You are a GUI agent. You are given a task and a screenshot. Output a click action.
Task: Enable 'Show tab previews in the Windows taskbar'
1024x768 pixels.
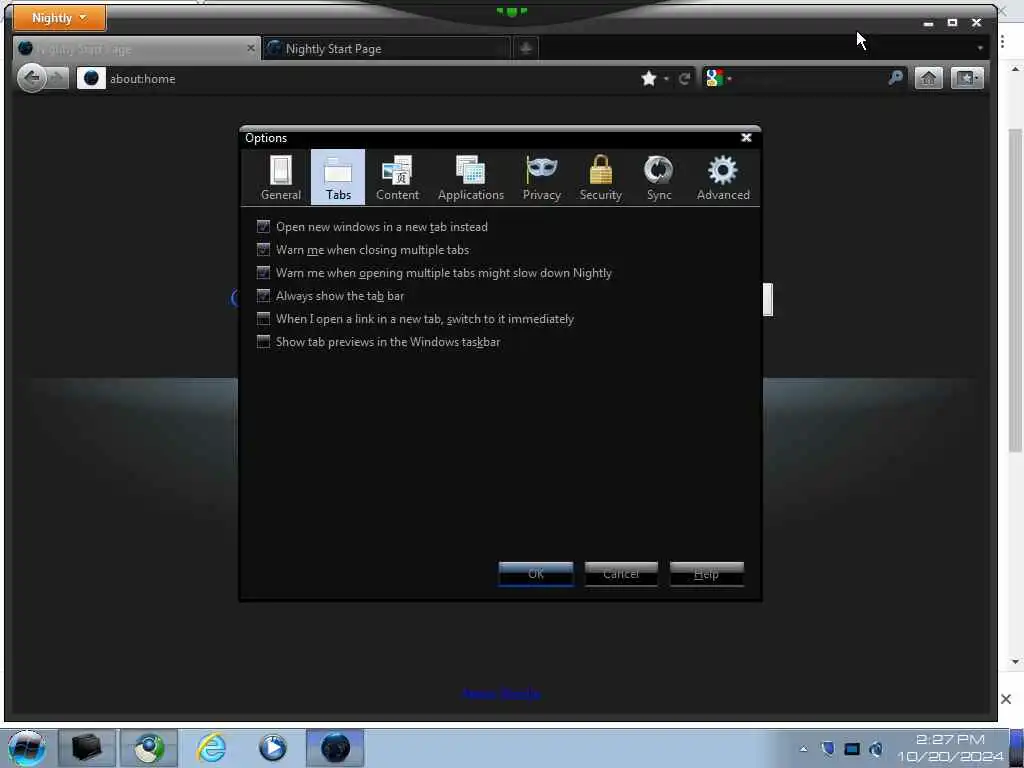point(378,342)
